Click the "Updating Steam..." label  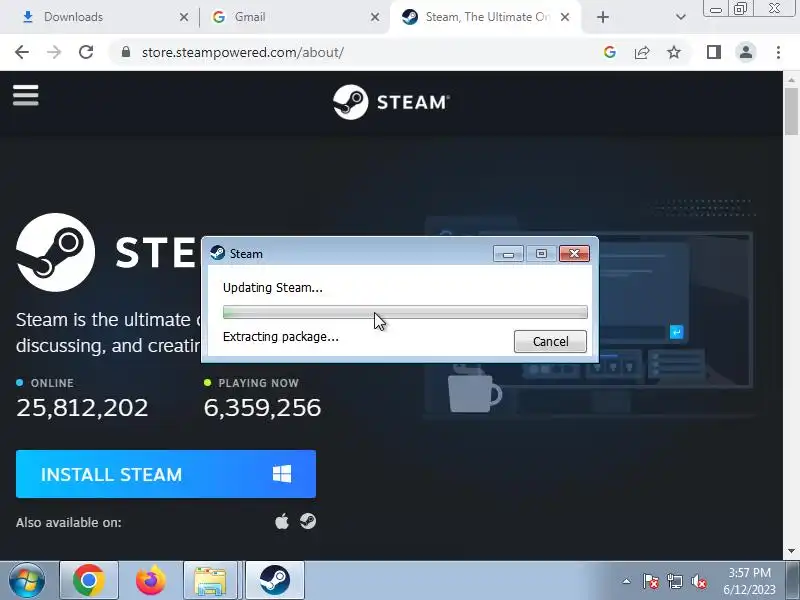click(272, 288)
